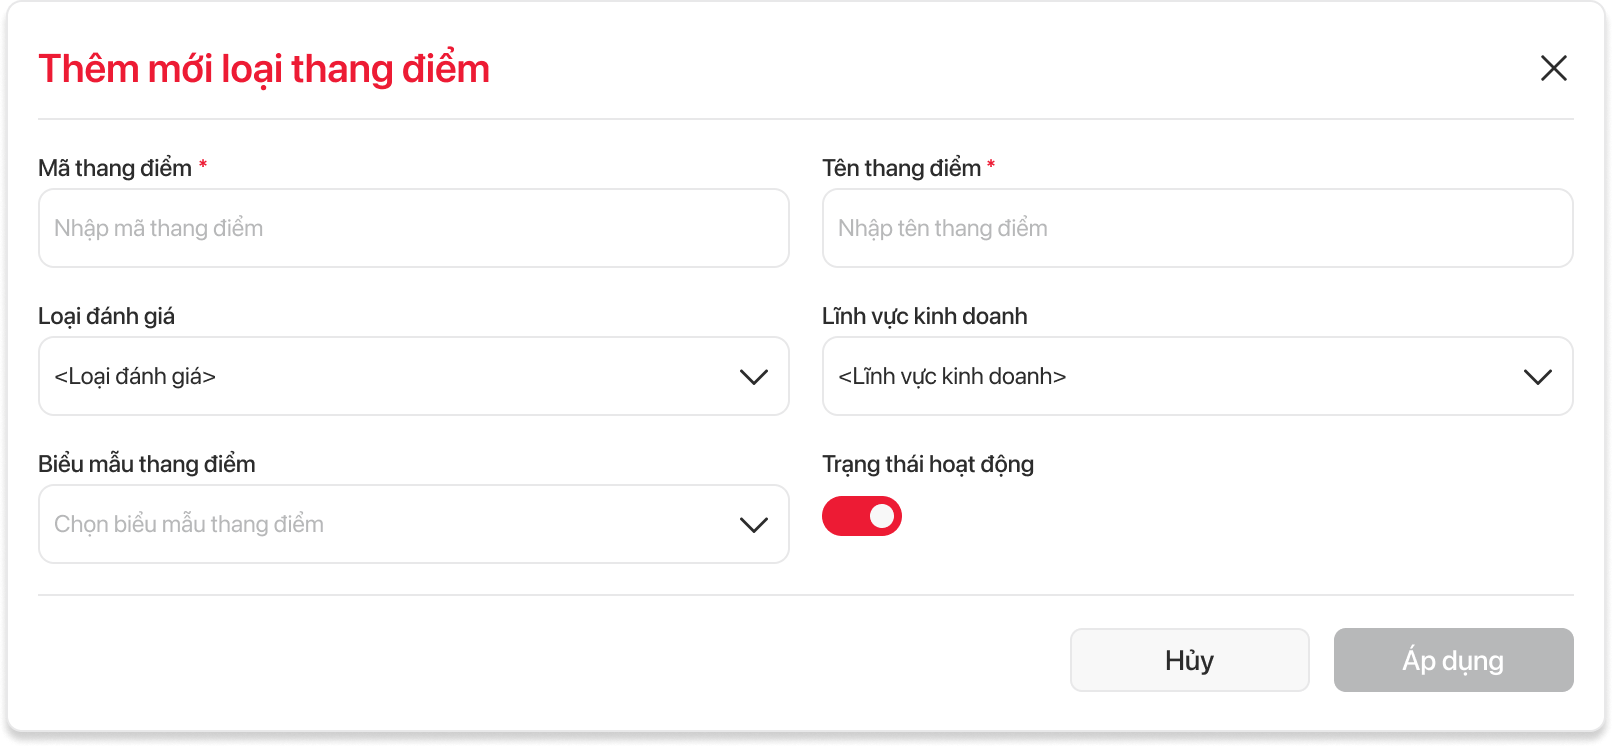
Task: Click the dialog title Thêm mới loại thang điểm
Action: (264, 69)
